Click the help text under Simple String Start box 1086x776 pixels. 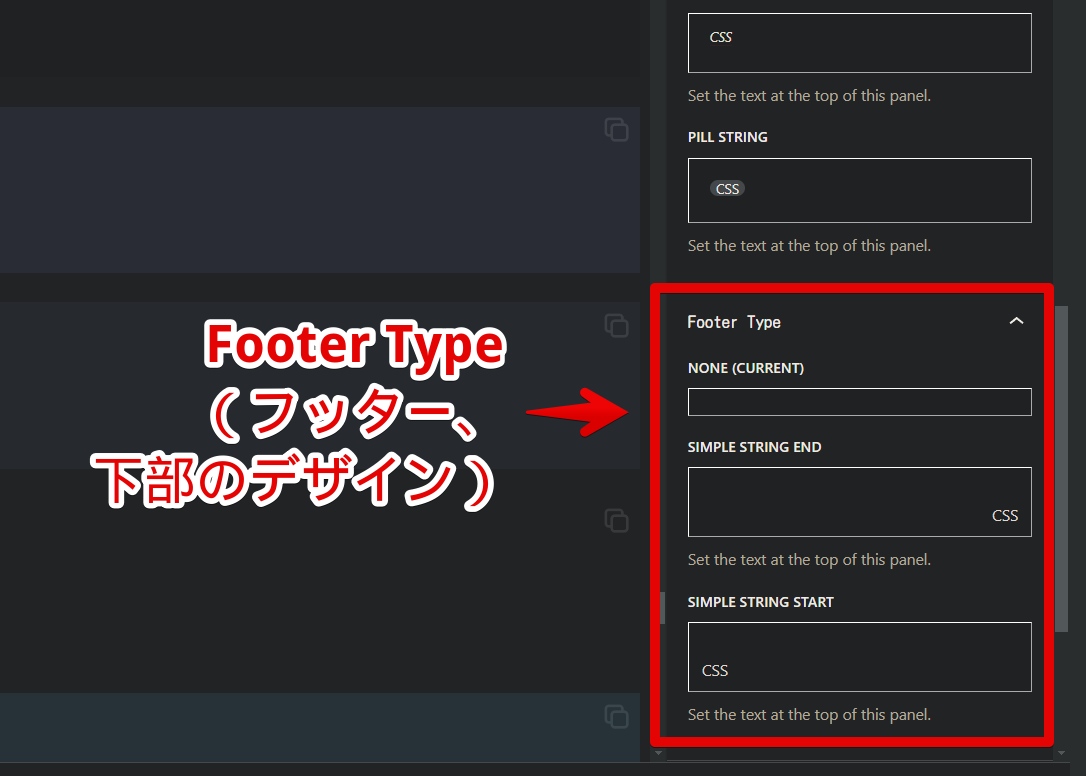(x=809, y=715)
